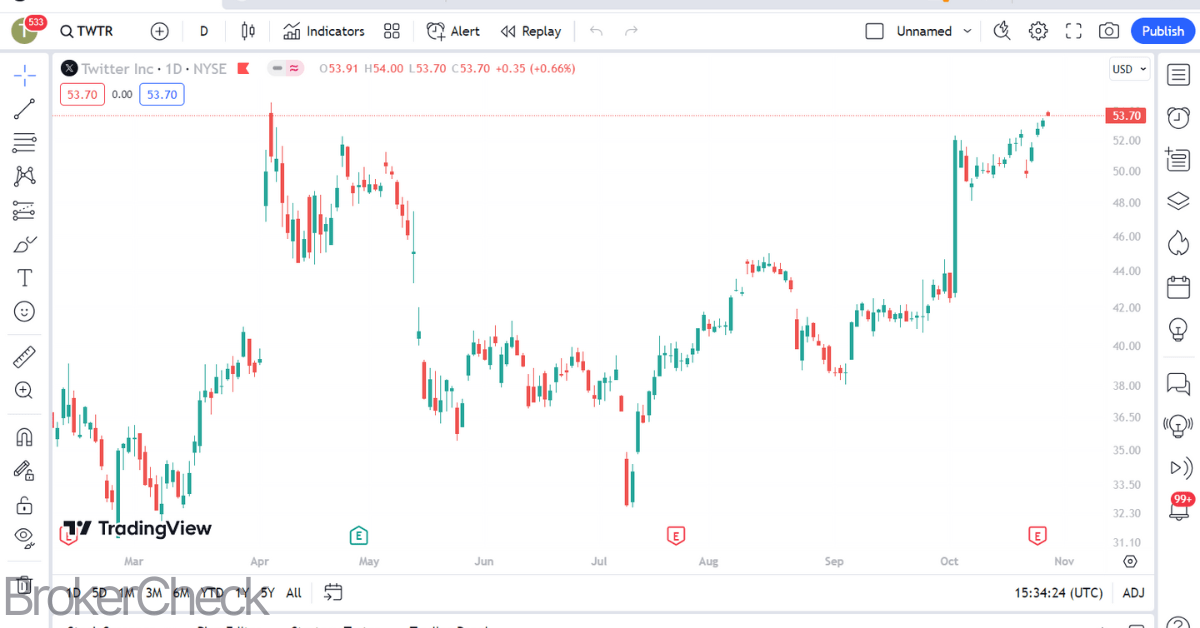Select the layout square icon
The width and height of the screenshot is (1200, 628).
(x=874, y=31)
